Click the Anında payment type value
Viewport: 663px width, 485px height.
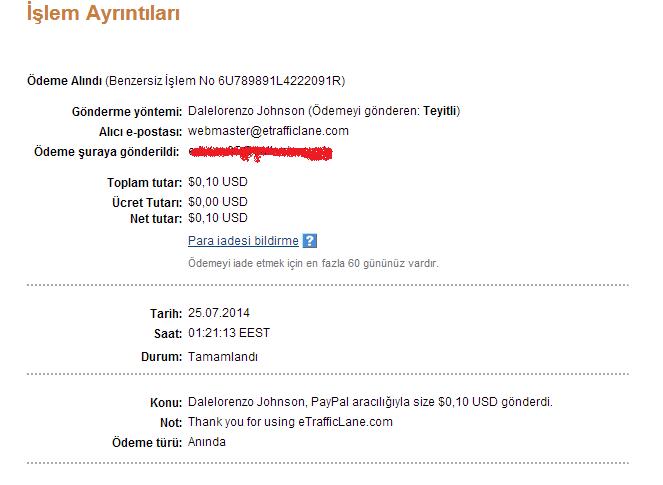(207, 442)
